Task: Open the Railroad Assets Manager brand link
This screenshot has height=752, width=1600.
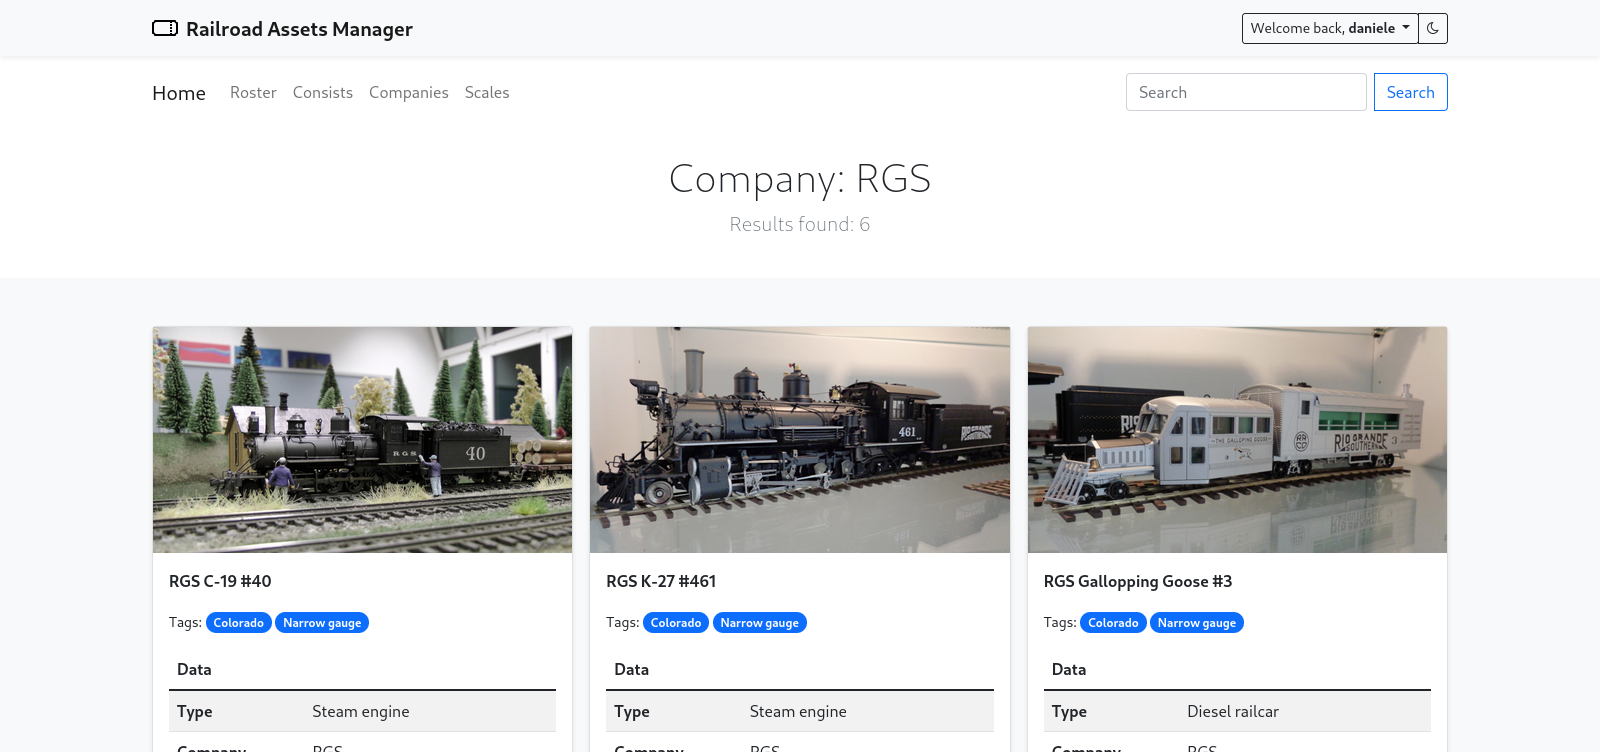Action: pos(282,29)
